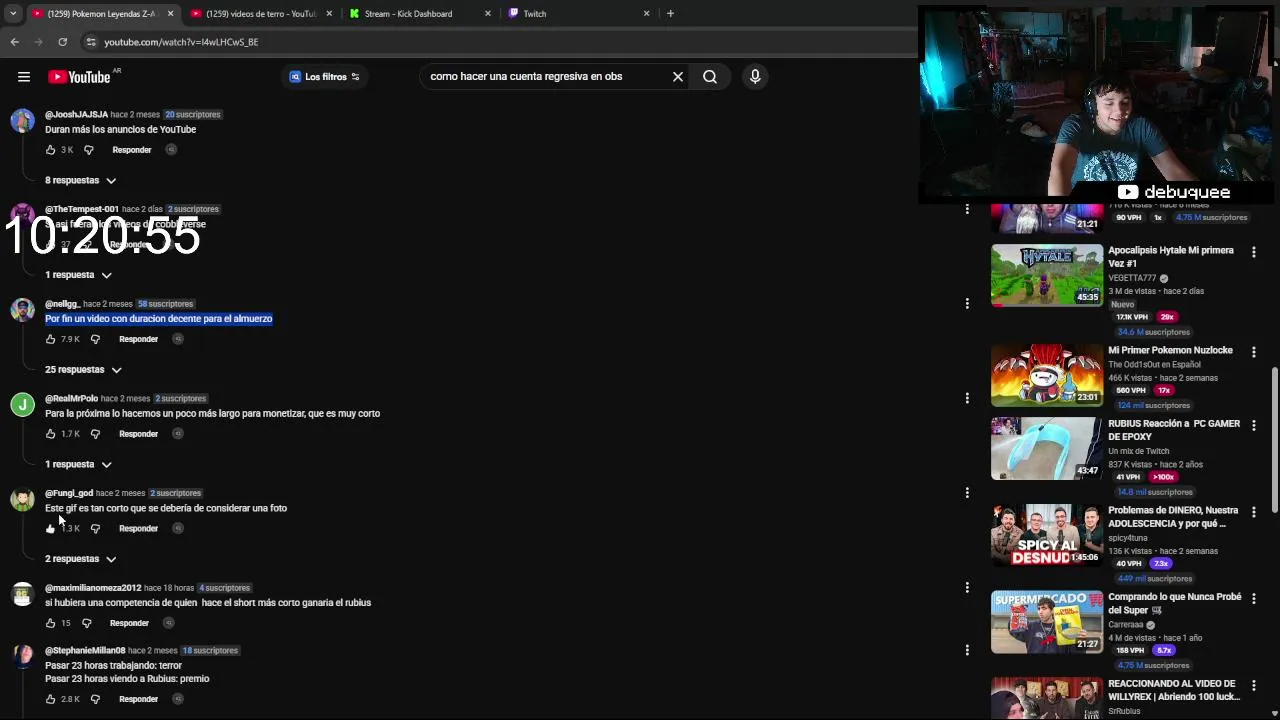Open Problemas de DINERO video thumbnail
Screen dimensions: 1280x720
click(1047, 535)
